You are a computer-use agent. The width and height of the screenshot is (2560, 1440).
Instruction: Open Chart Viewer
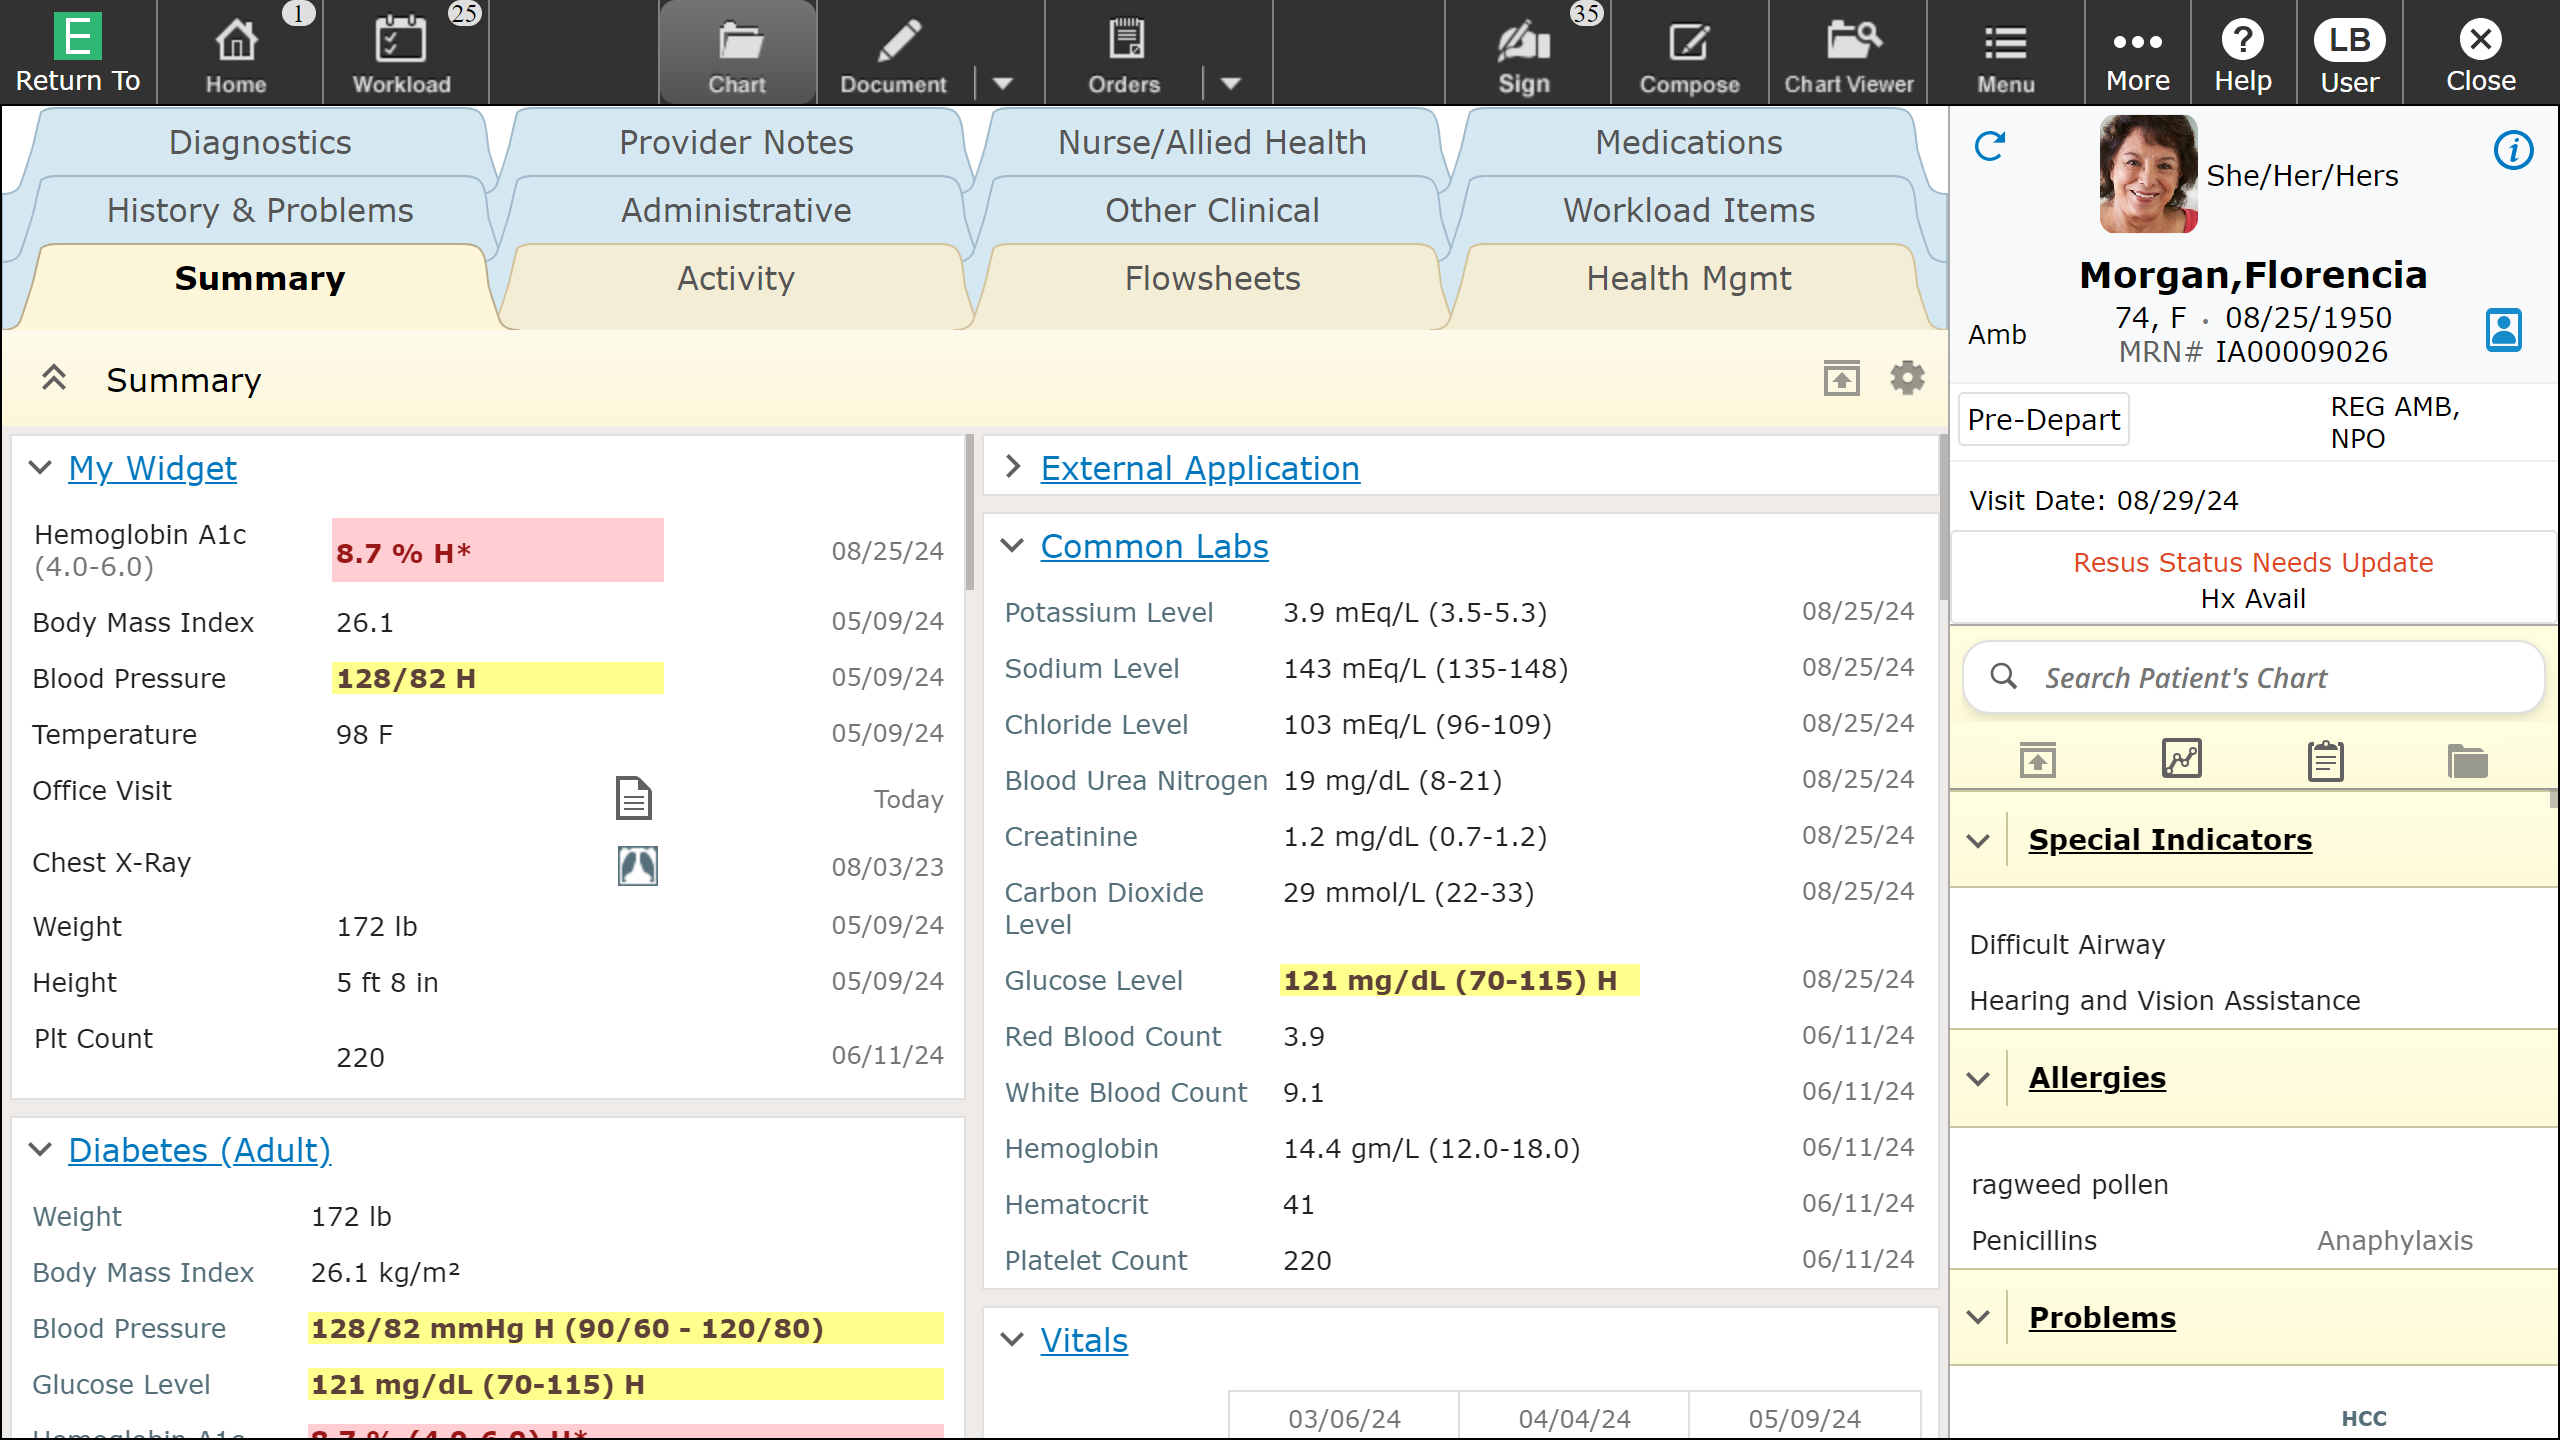pyautogui.click(x=1848, y=52)
